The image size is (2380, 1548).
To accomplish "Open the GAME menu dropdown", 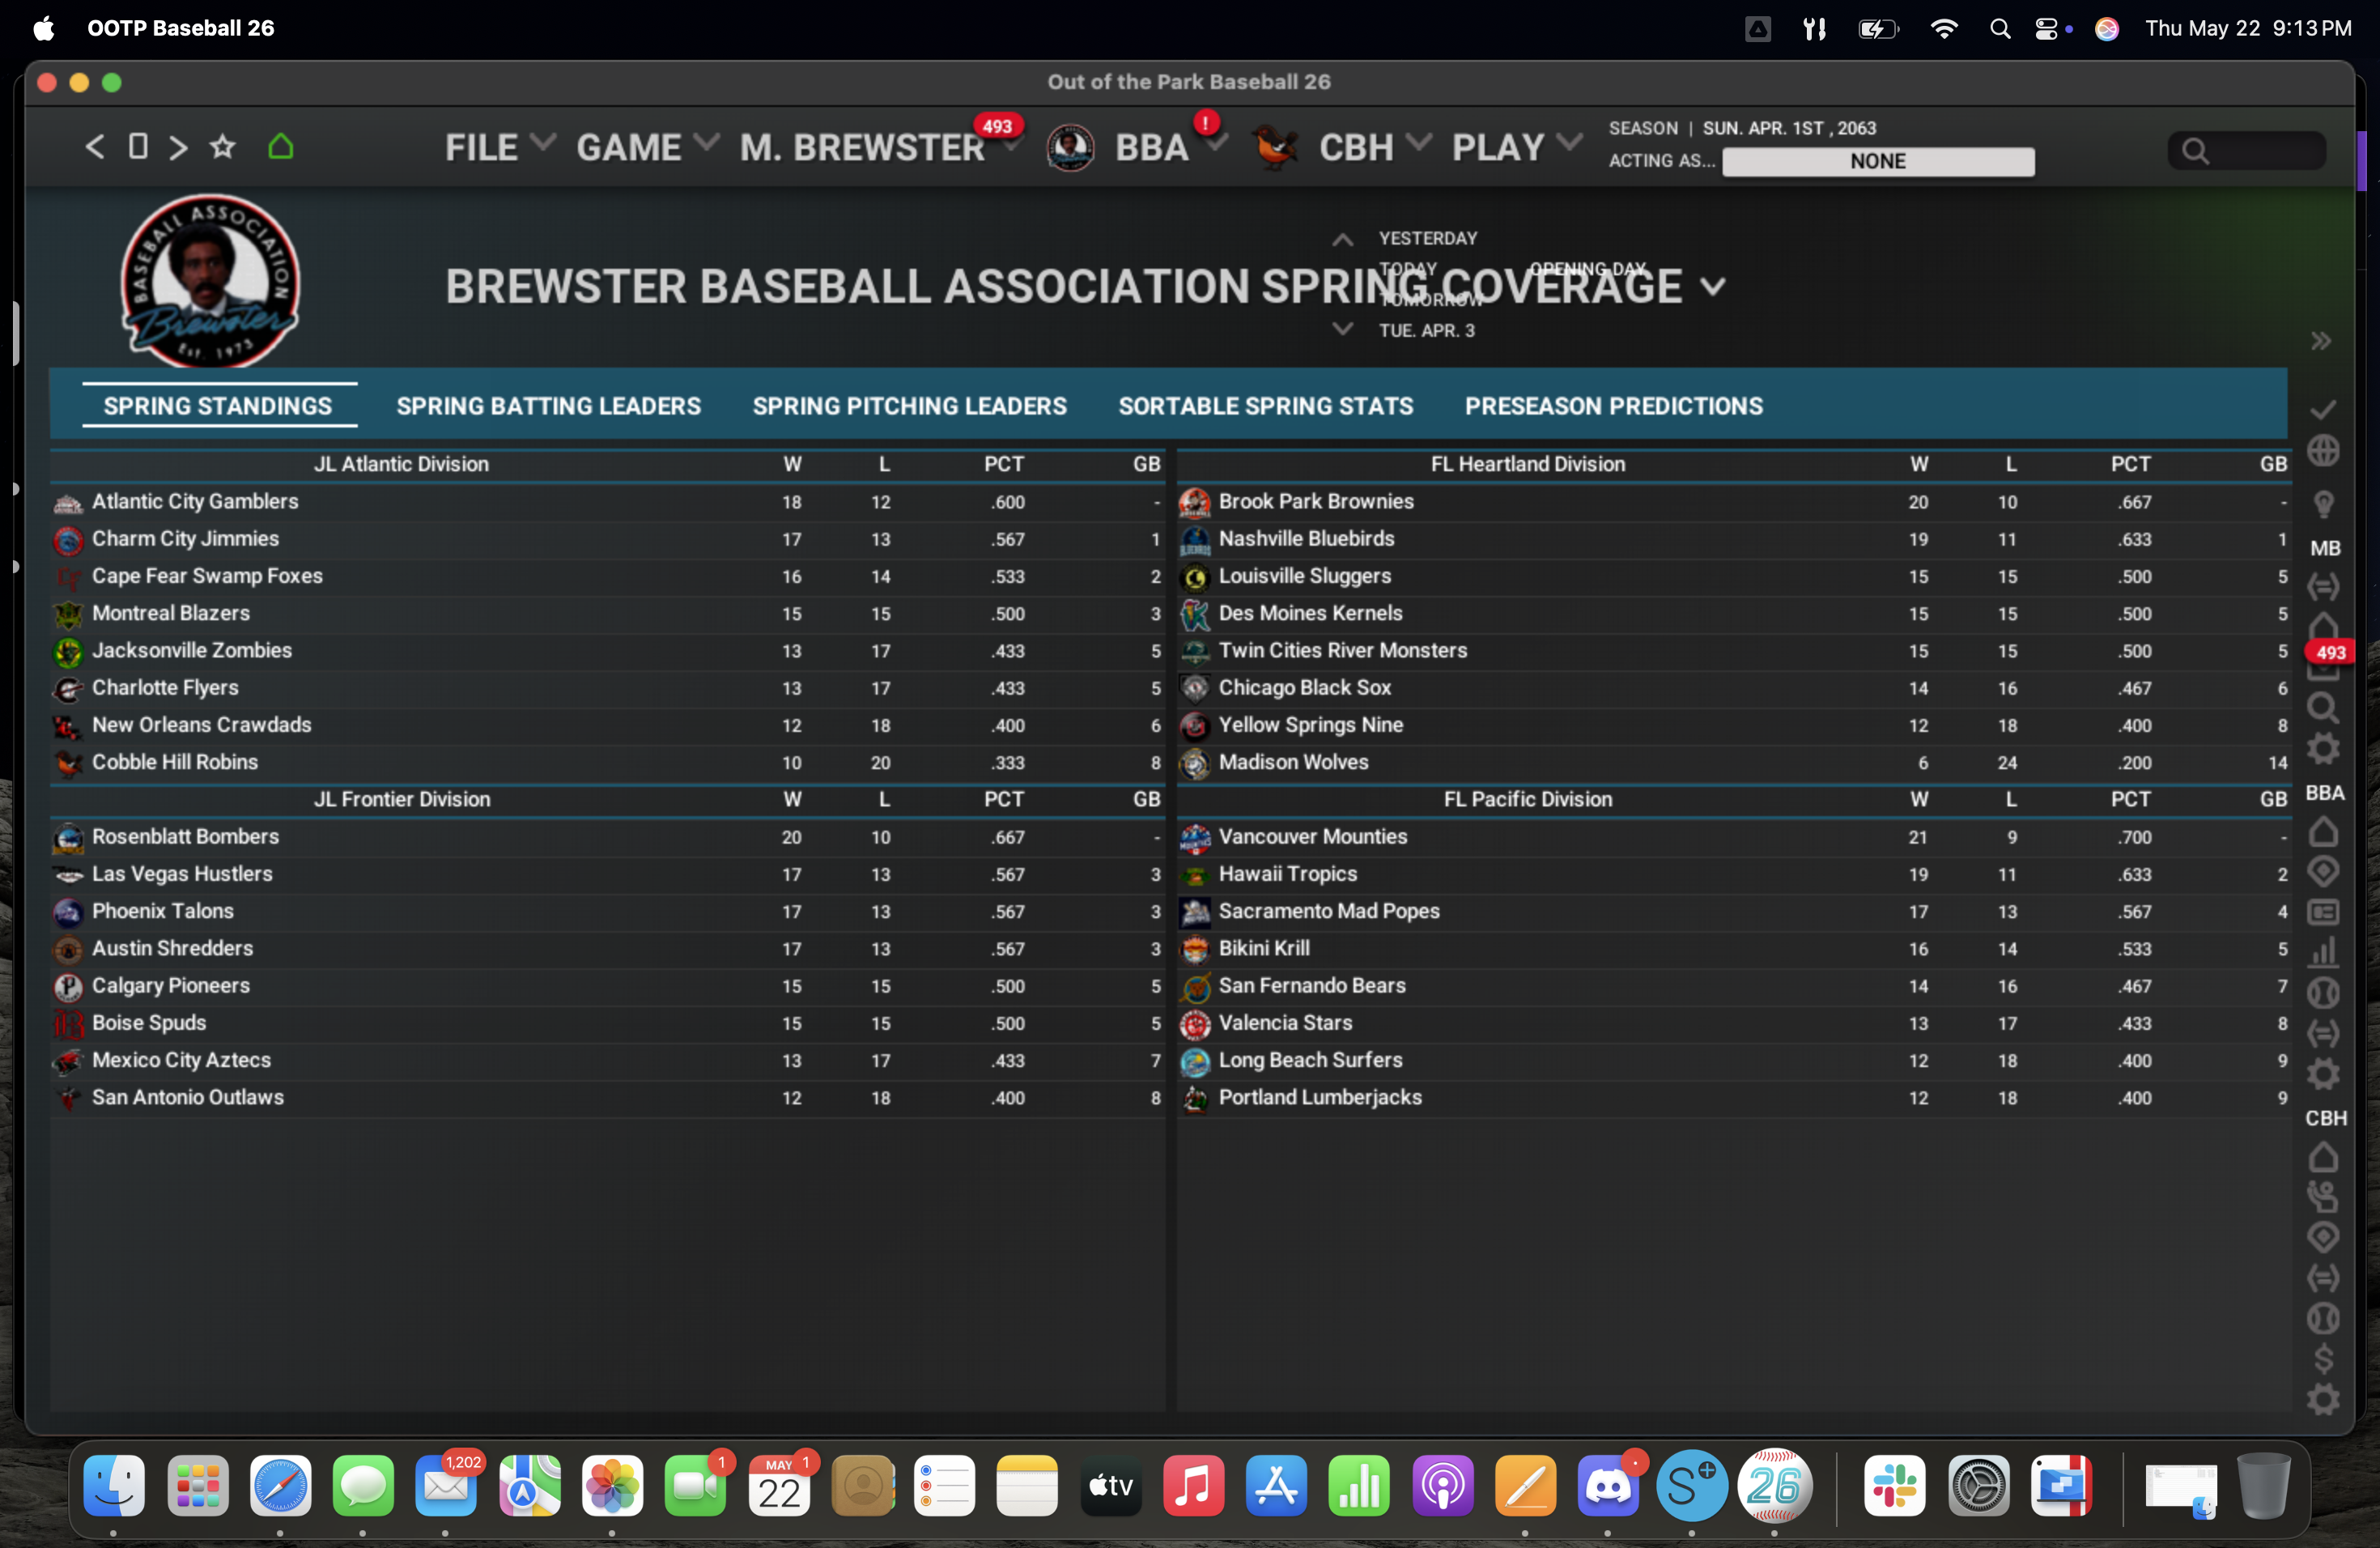I will pyautogui.click(x=647, y=148).
